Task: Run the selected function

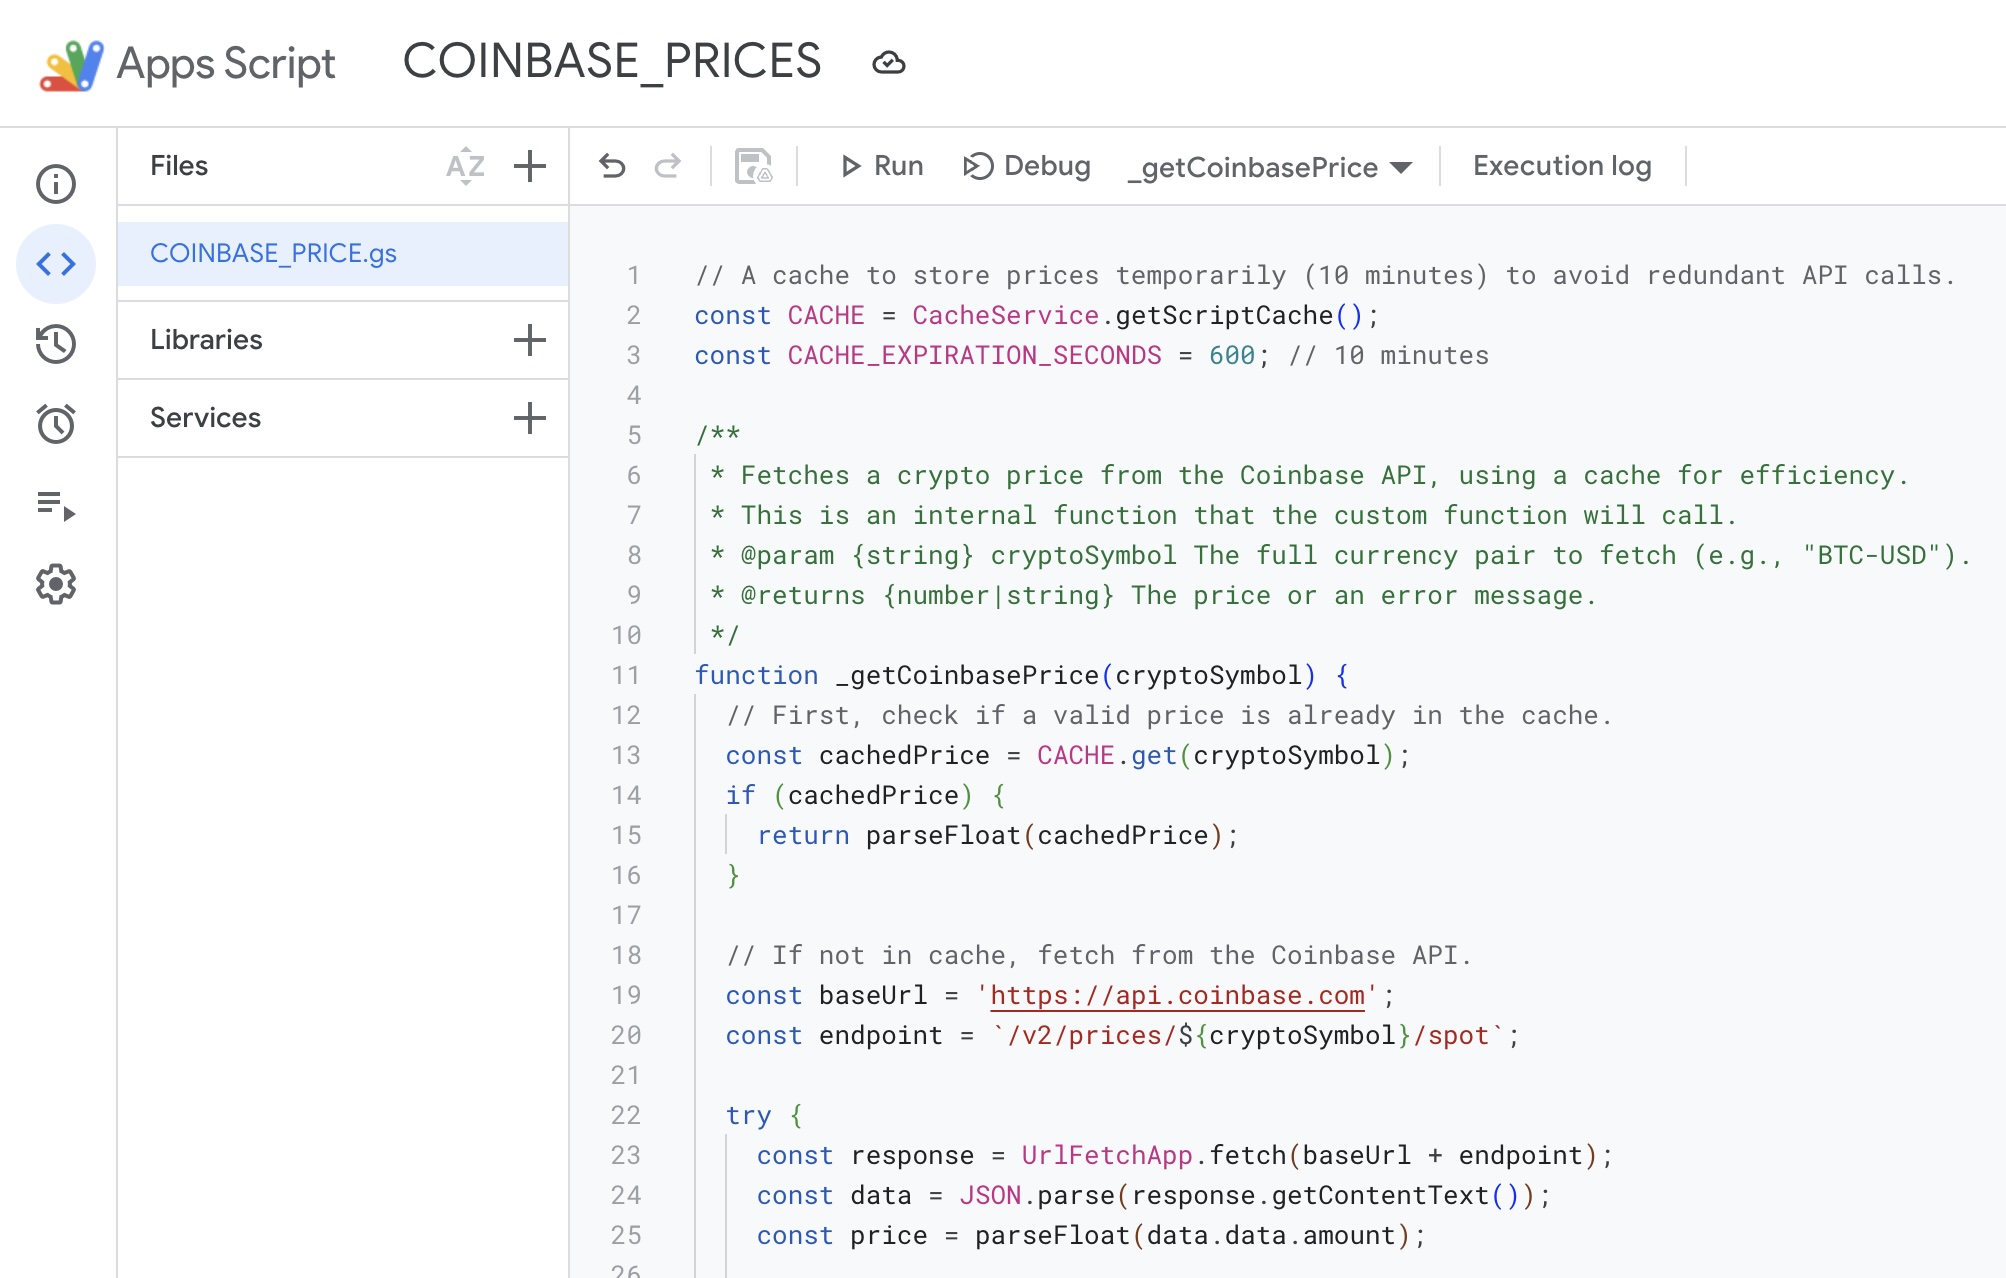Action: tap(881, 166)
